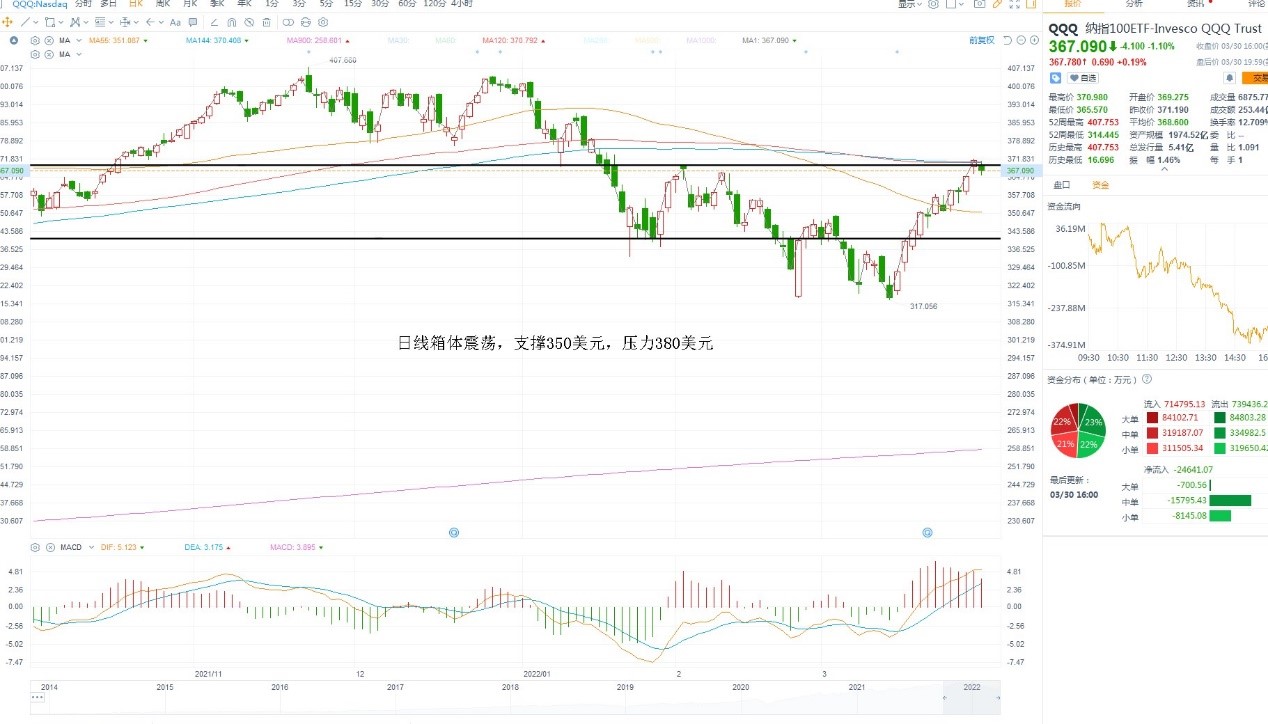Remove the first MA indicator

point(48,40)
